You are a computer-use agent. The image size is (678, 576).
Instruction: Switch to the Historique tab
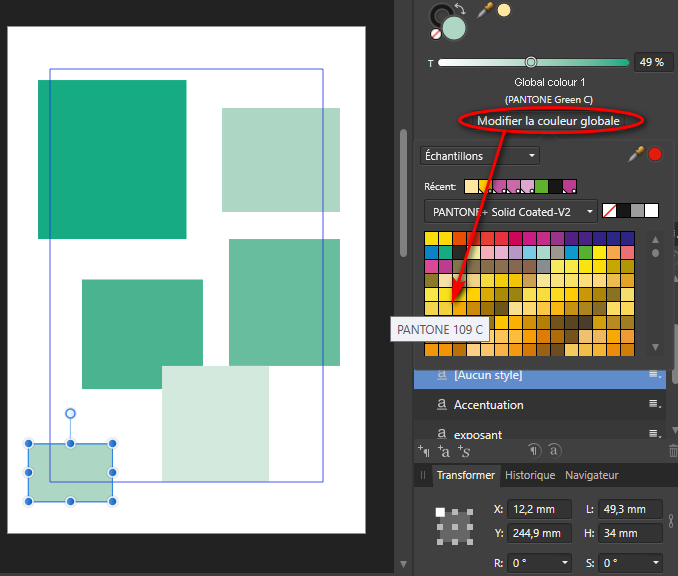530,475
